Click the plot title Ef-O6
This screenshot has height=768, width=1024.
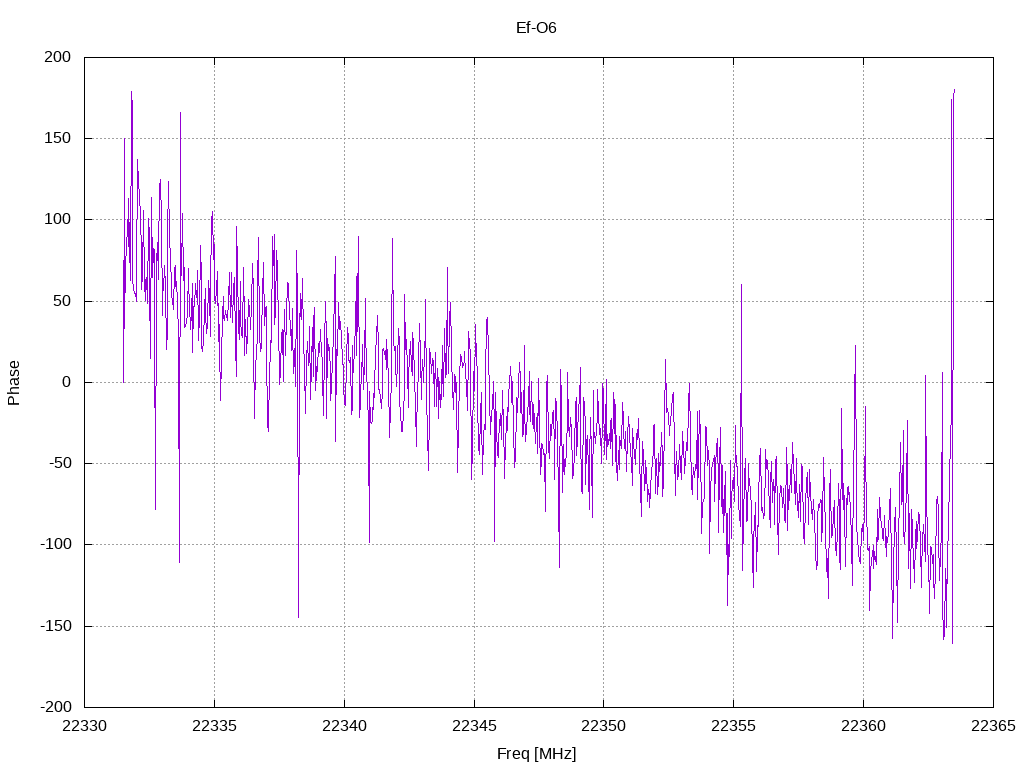[x=536, y=27]
